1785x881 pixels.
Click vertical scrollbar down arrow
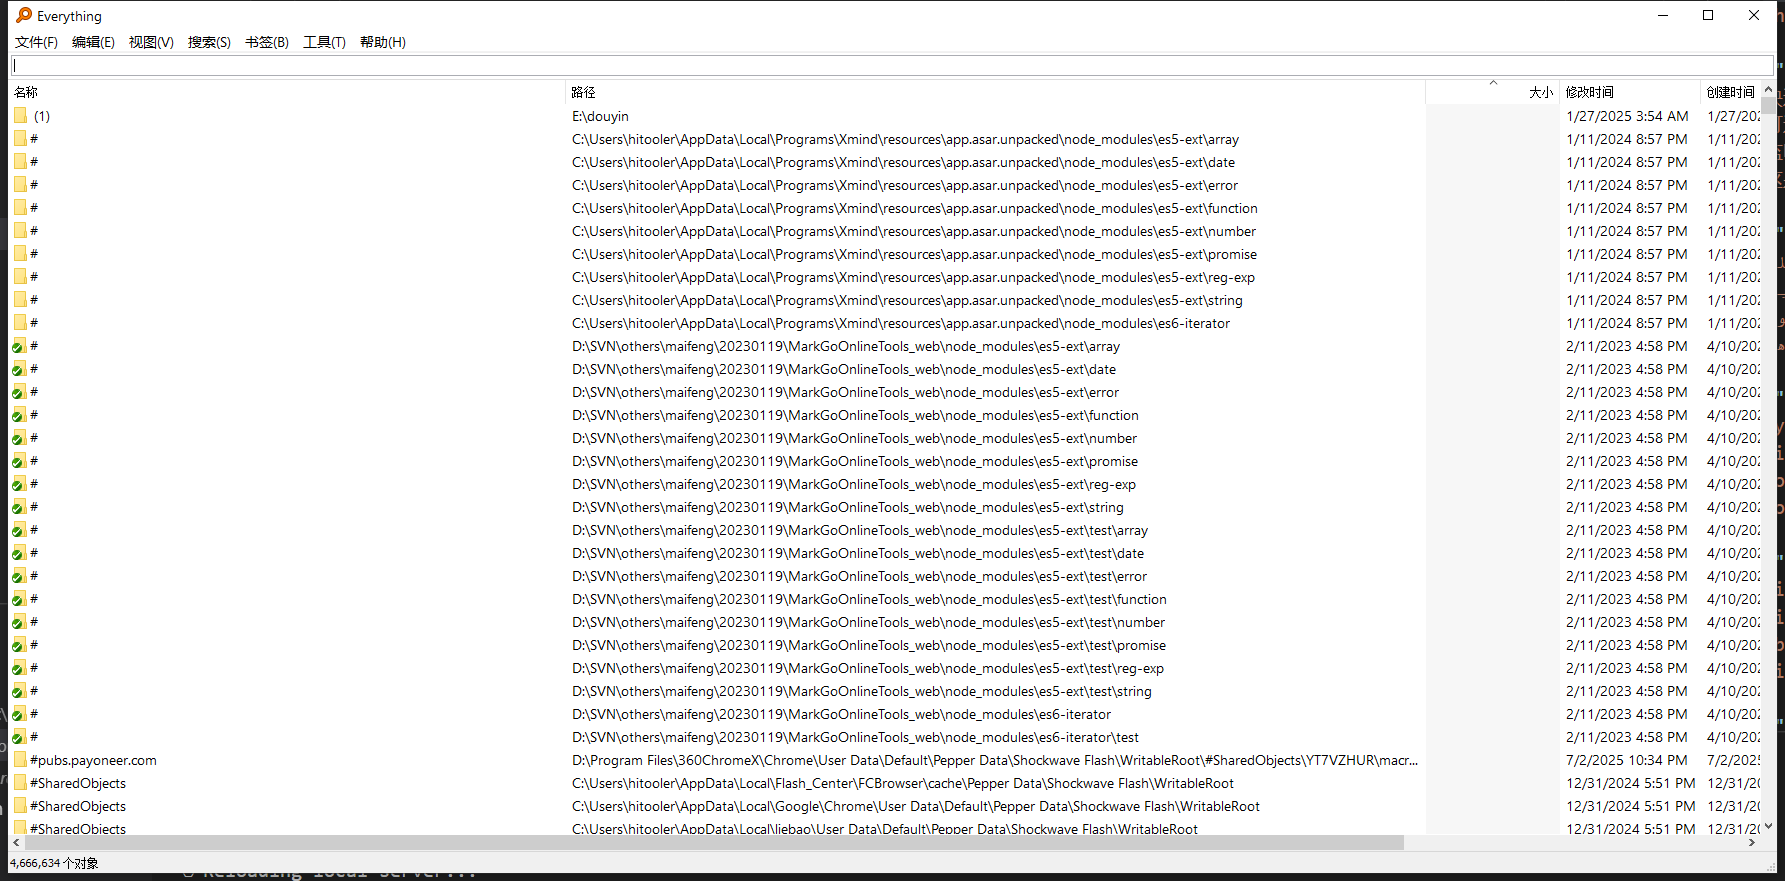coord(1768,826)
